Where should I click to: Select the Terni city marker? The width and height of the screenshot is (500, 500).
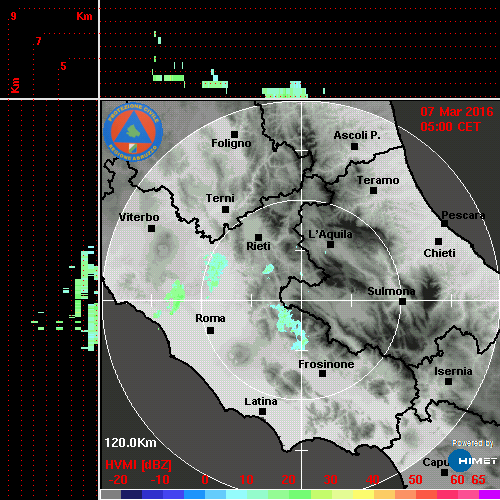pos(225,209)
